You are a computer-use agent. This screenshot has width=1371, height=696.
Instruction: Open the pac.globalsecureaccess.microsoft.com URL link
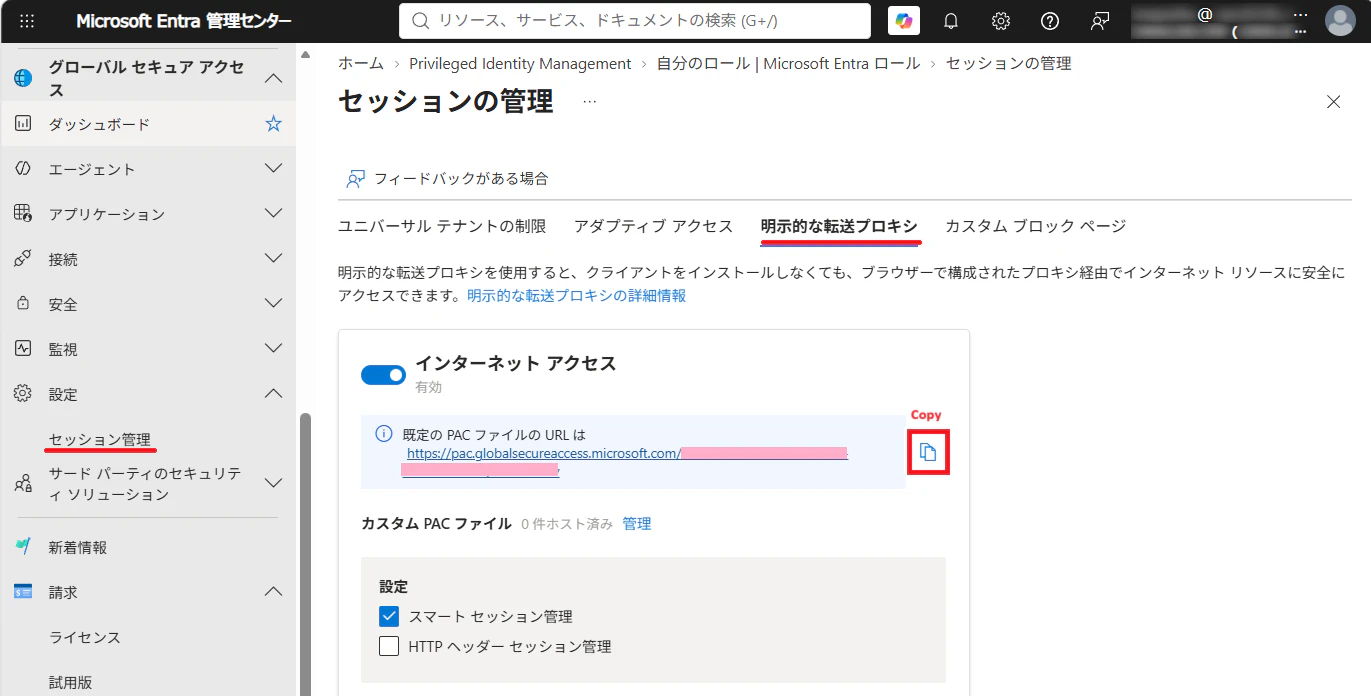[543, 453]
